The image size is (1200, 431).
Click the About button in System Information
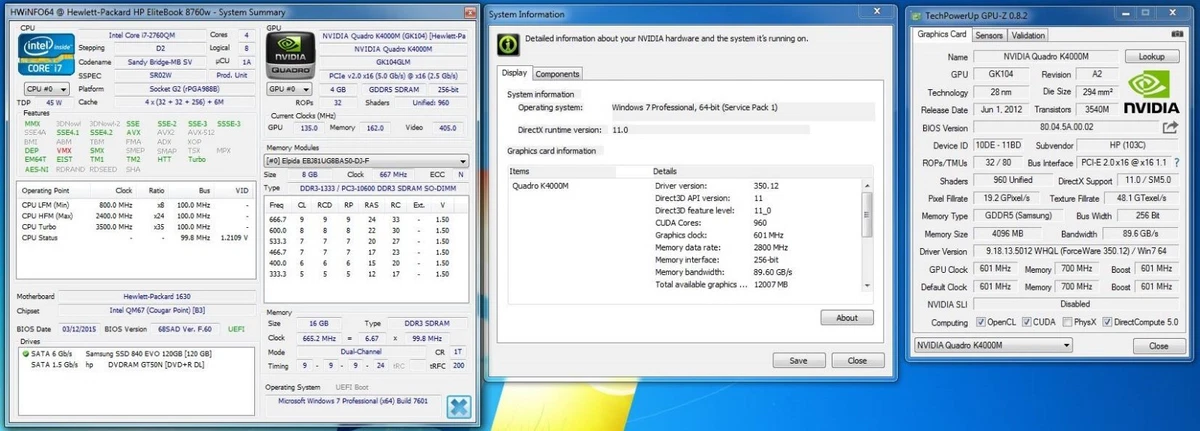[846, 318]
